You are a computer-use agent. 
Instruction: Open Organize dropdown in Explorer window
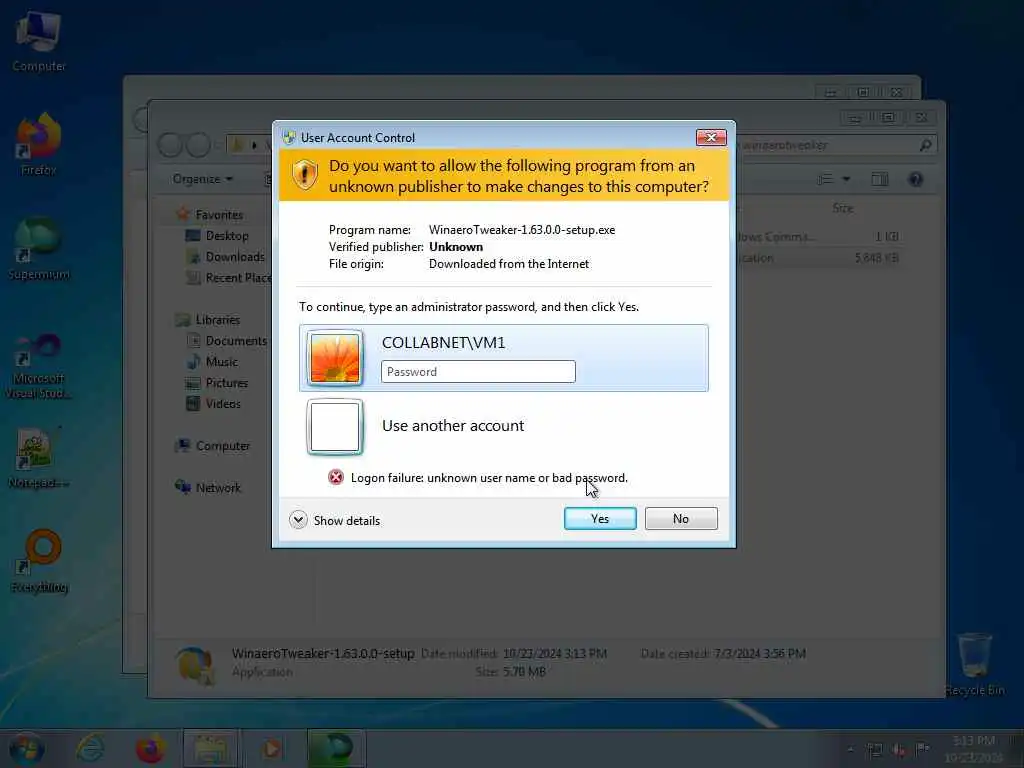tap(202, 179)
